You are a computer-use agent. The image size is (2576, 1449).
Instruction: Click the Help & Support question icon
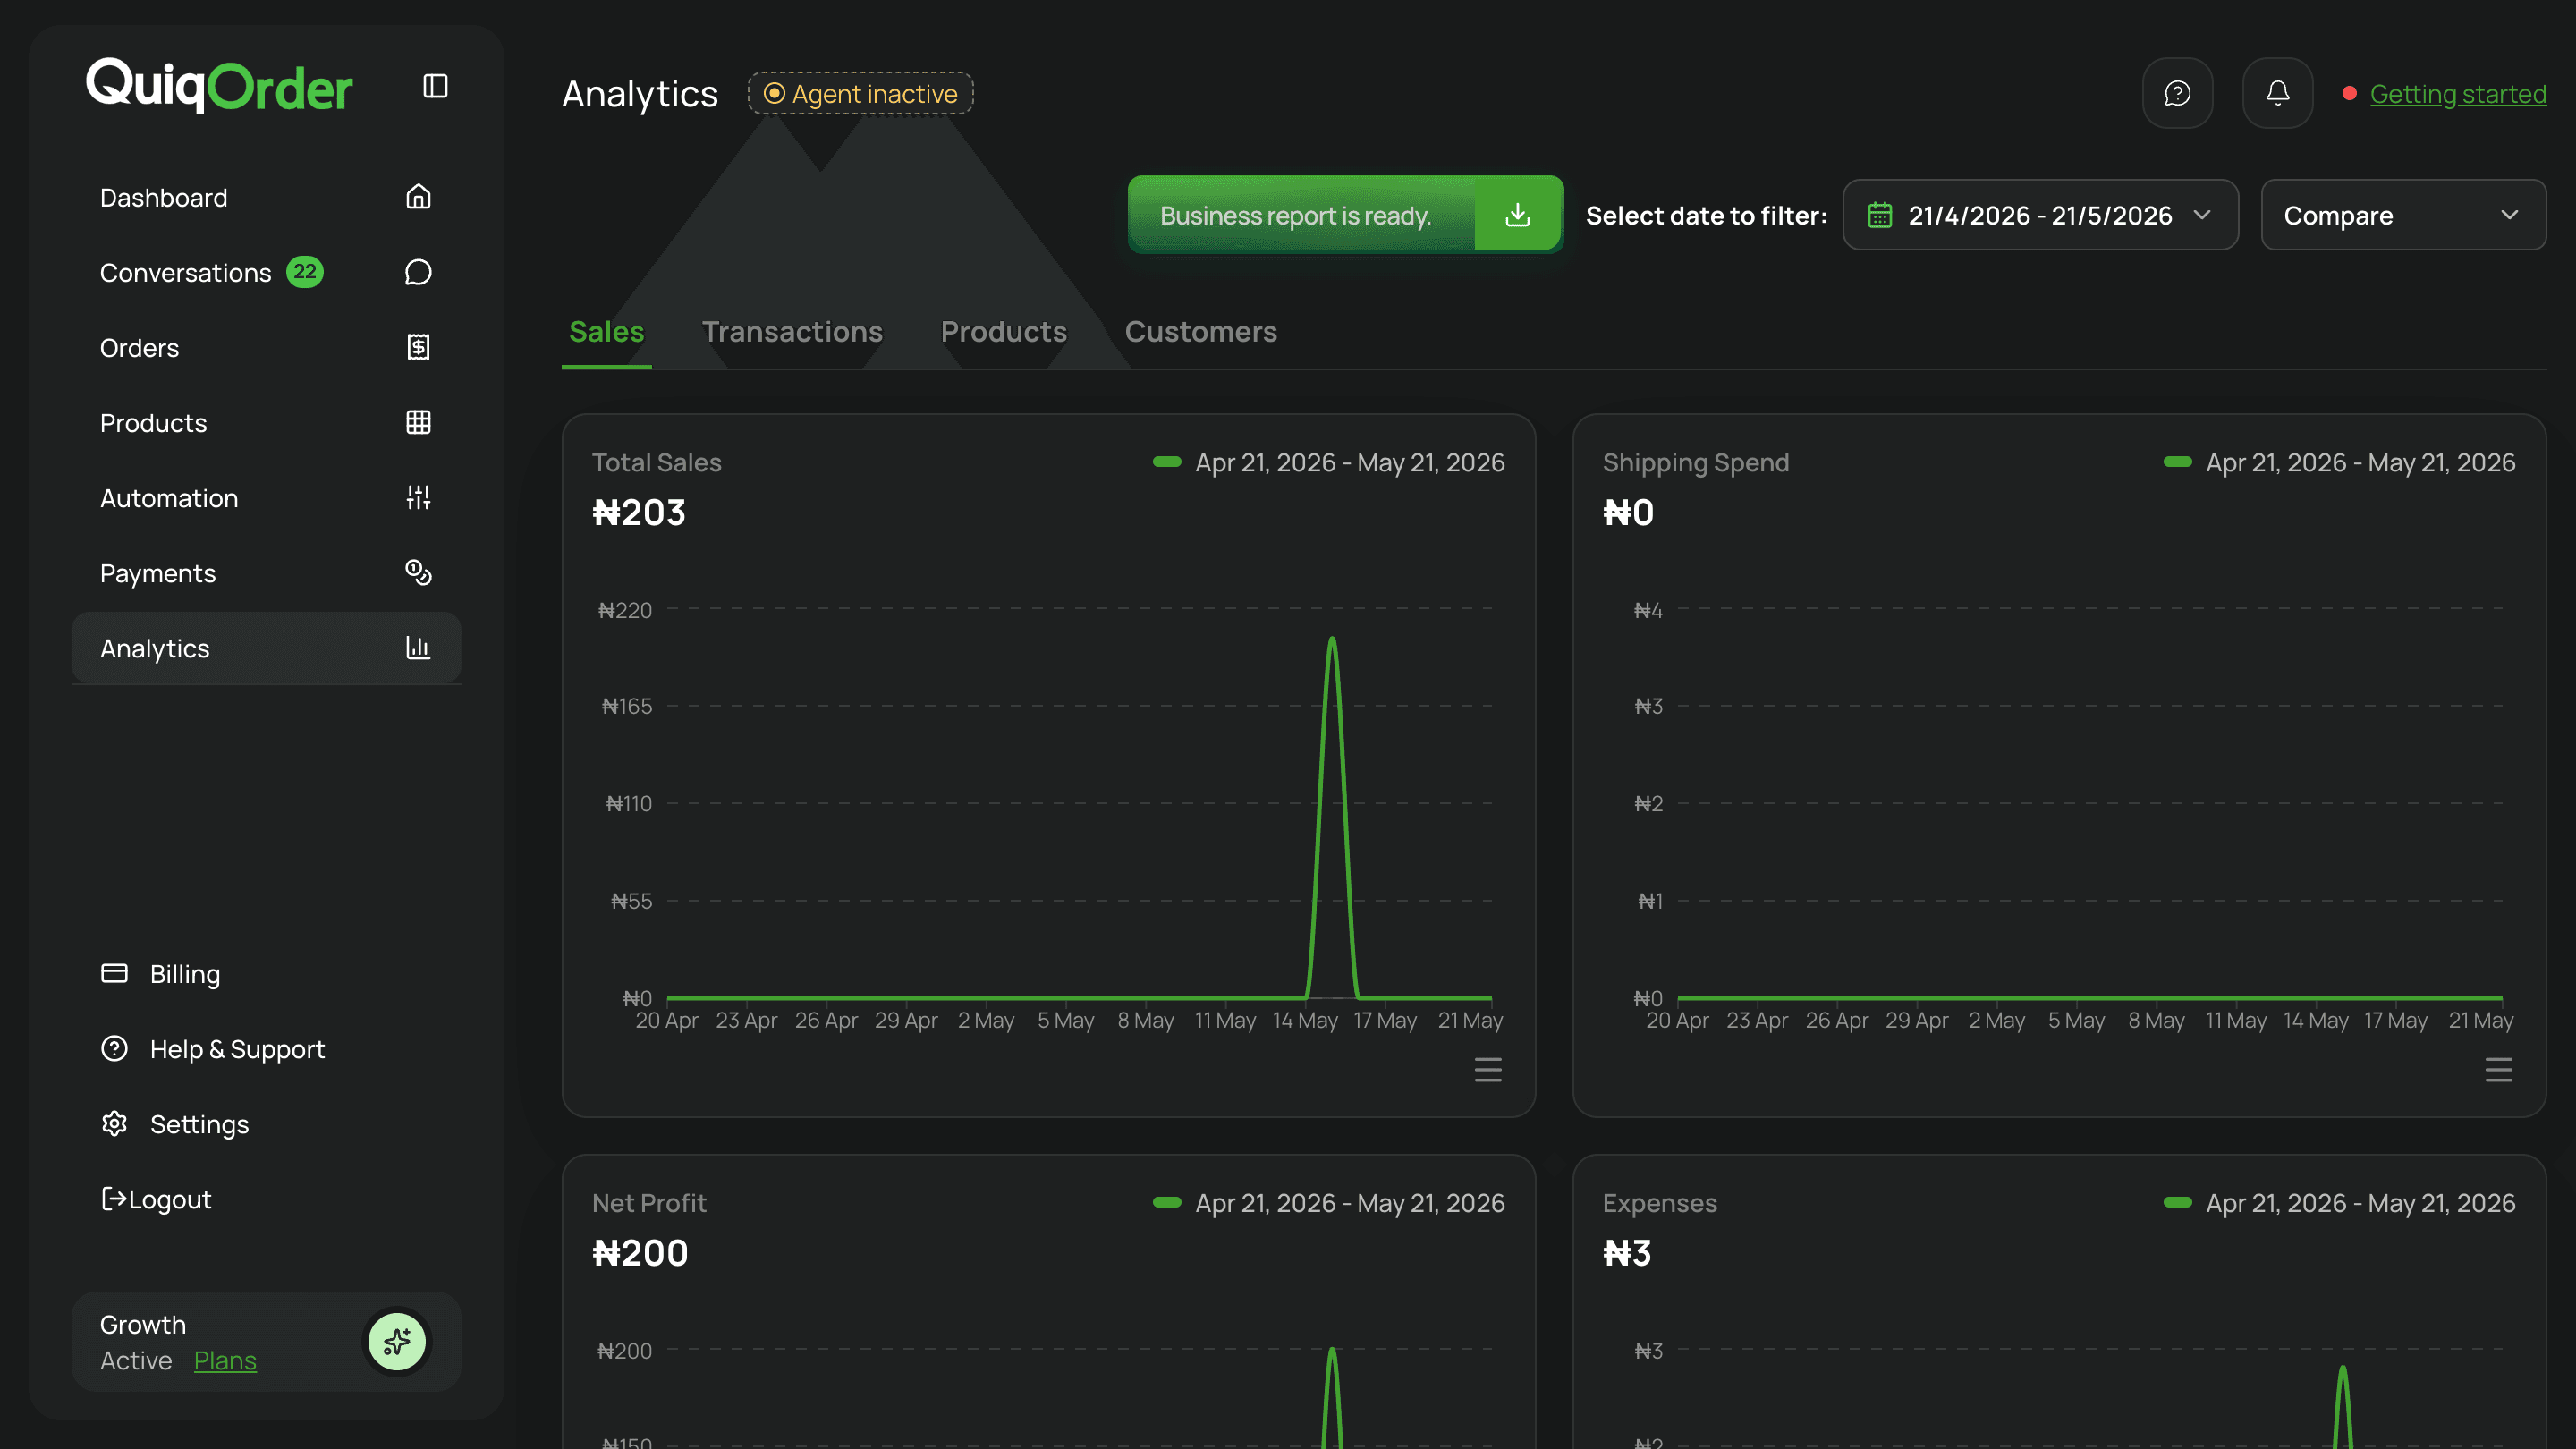[114, 1048]
